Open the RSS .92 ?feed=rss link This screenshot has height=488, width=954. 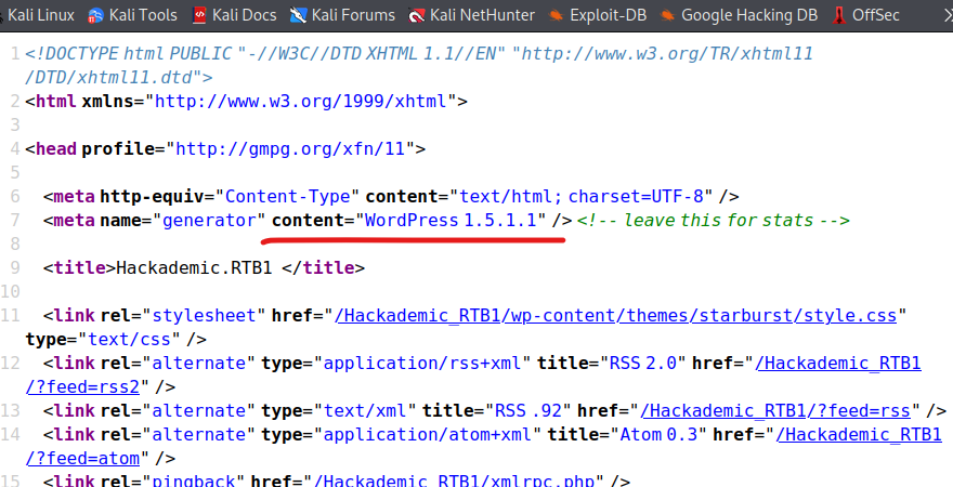click(x=775, y=411)
